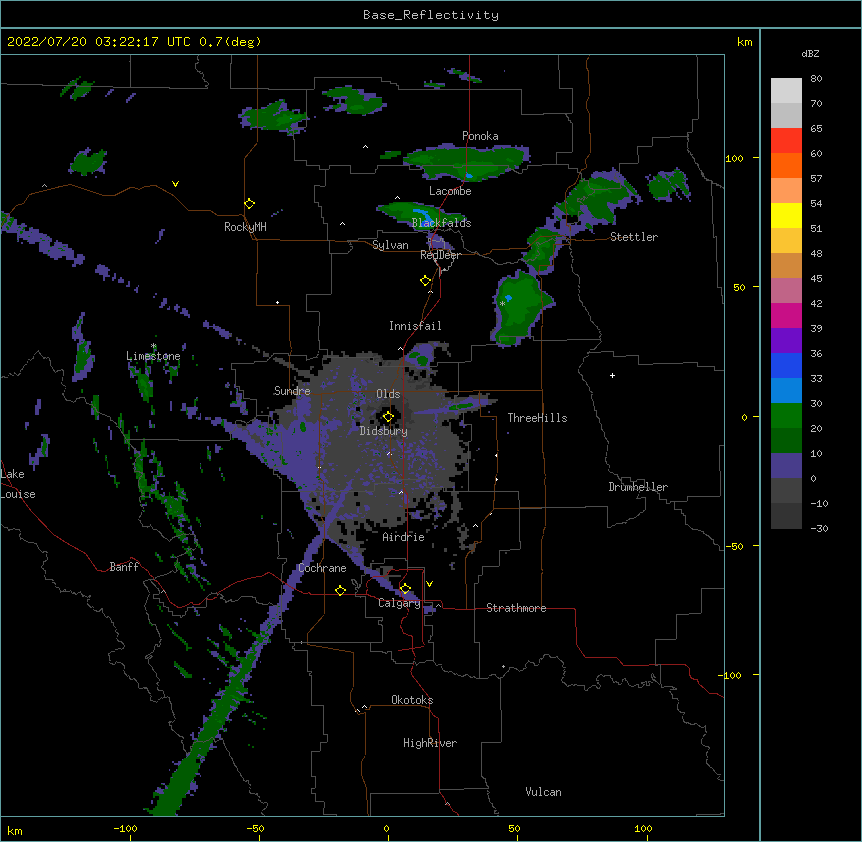Select the orange 57-60 dBZ legend swatch
862x842 pixels.
pyautogui.click(x=786, y=165)
